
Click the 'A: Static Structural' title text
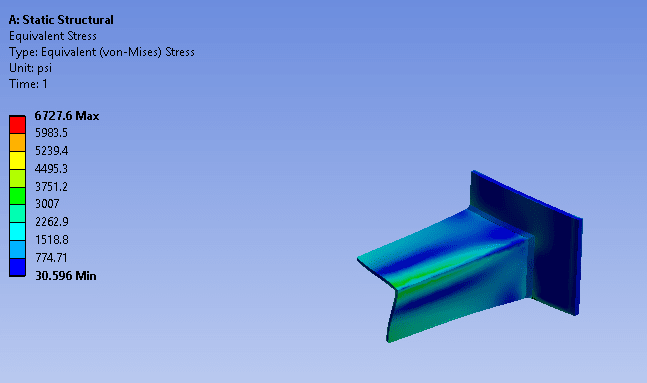pyautogui.click(x=61, y=20)
